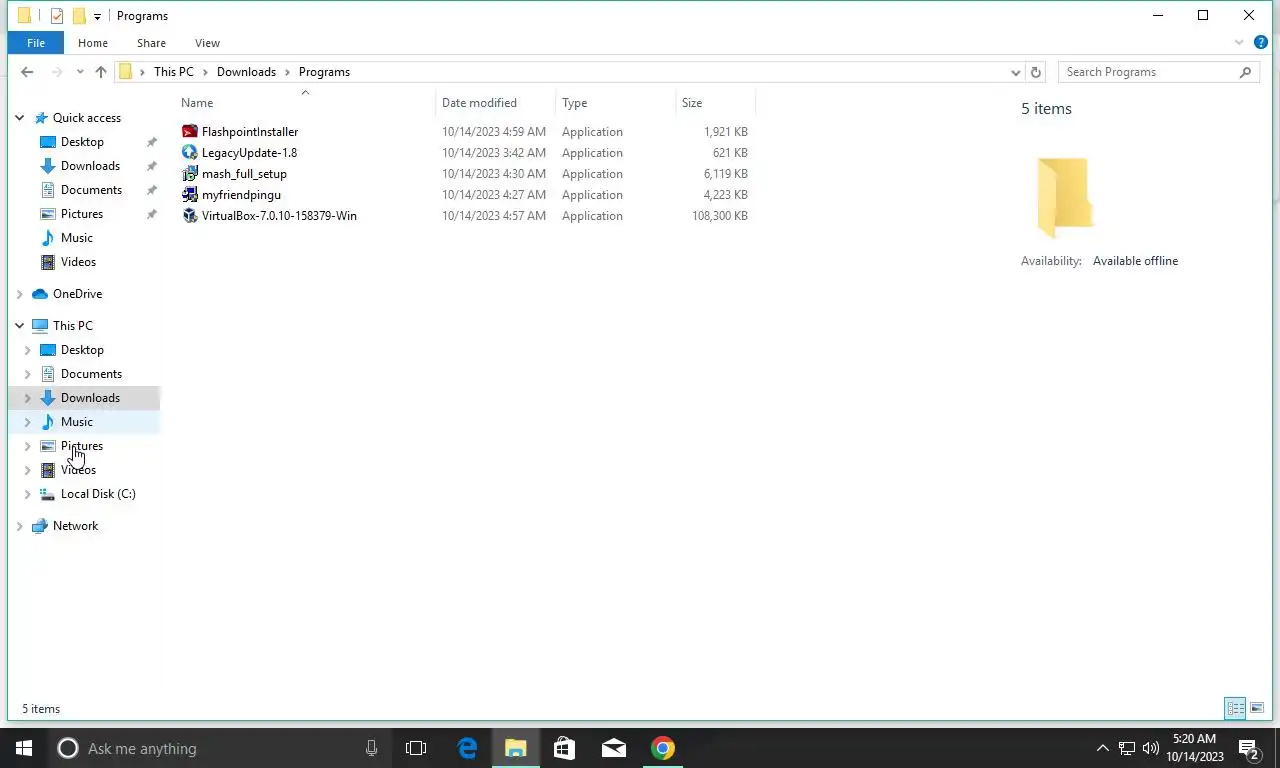Viewport: 1280px width, 768px height.
Task: Switch to the Share ribbon tab
Action: 151,43
